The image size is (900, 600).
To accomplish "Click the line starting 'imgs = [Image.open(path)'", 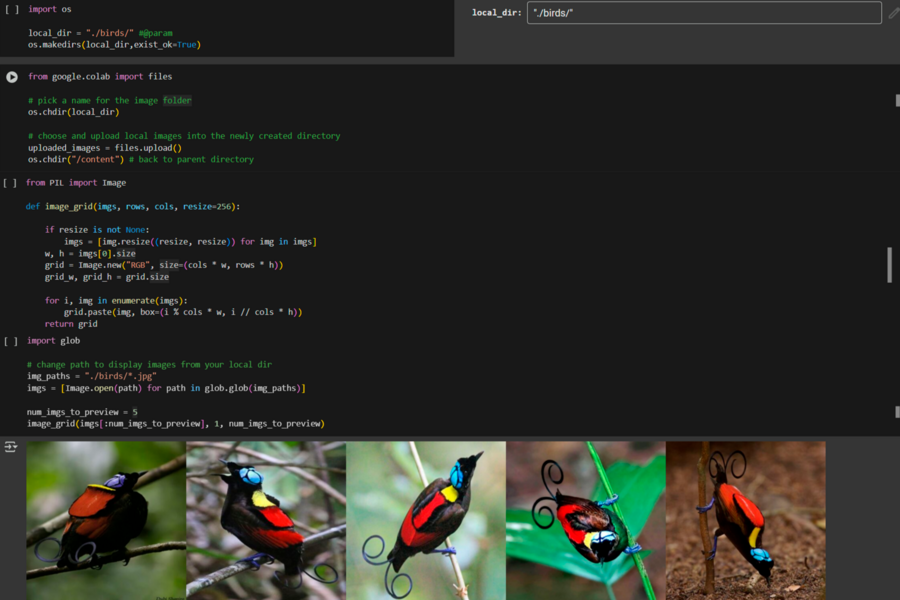I will point(166,388).
